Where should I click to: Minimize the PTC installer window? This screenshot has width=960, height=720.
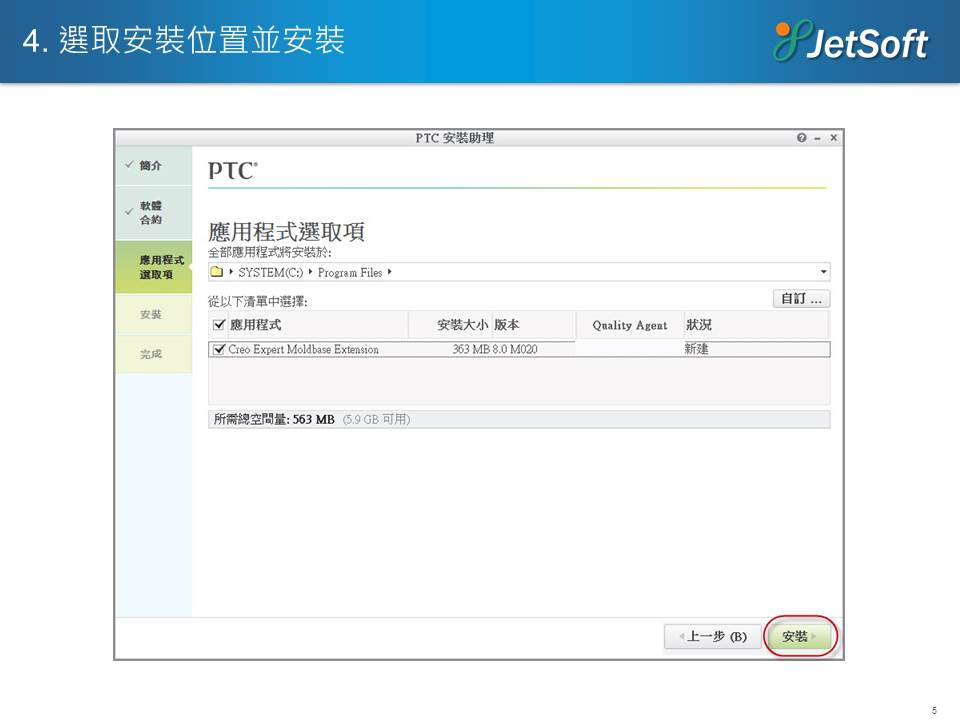pos(817,138)
